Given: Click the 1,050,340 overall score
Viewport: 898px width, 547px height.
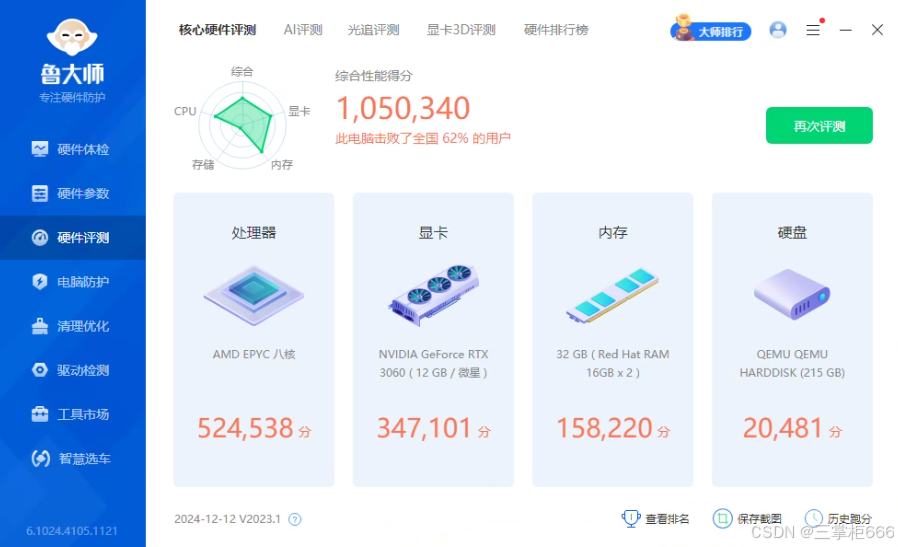Looking at the screenshot, I should point(403,108).
